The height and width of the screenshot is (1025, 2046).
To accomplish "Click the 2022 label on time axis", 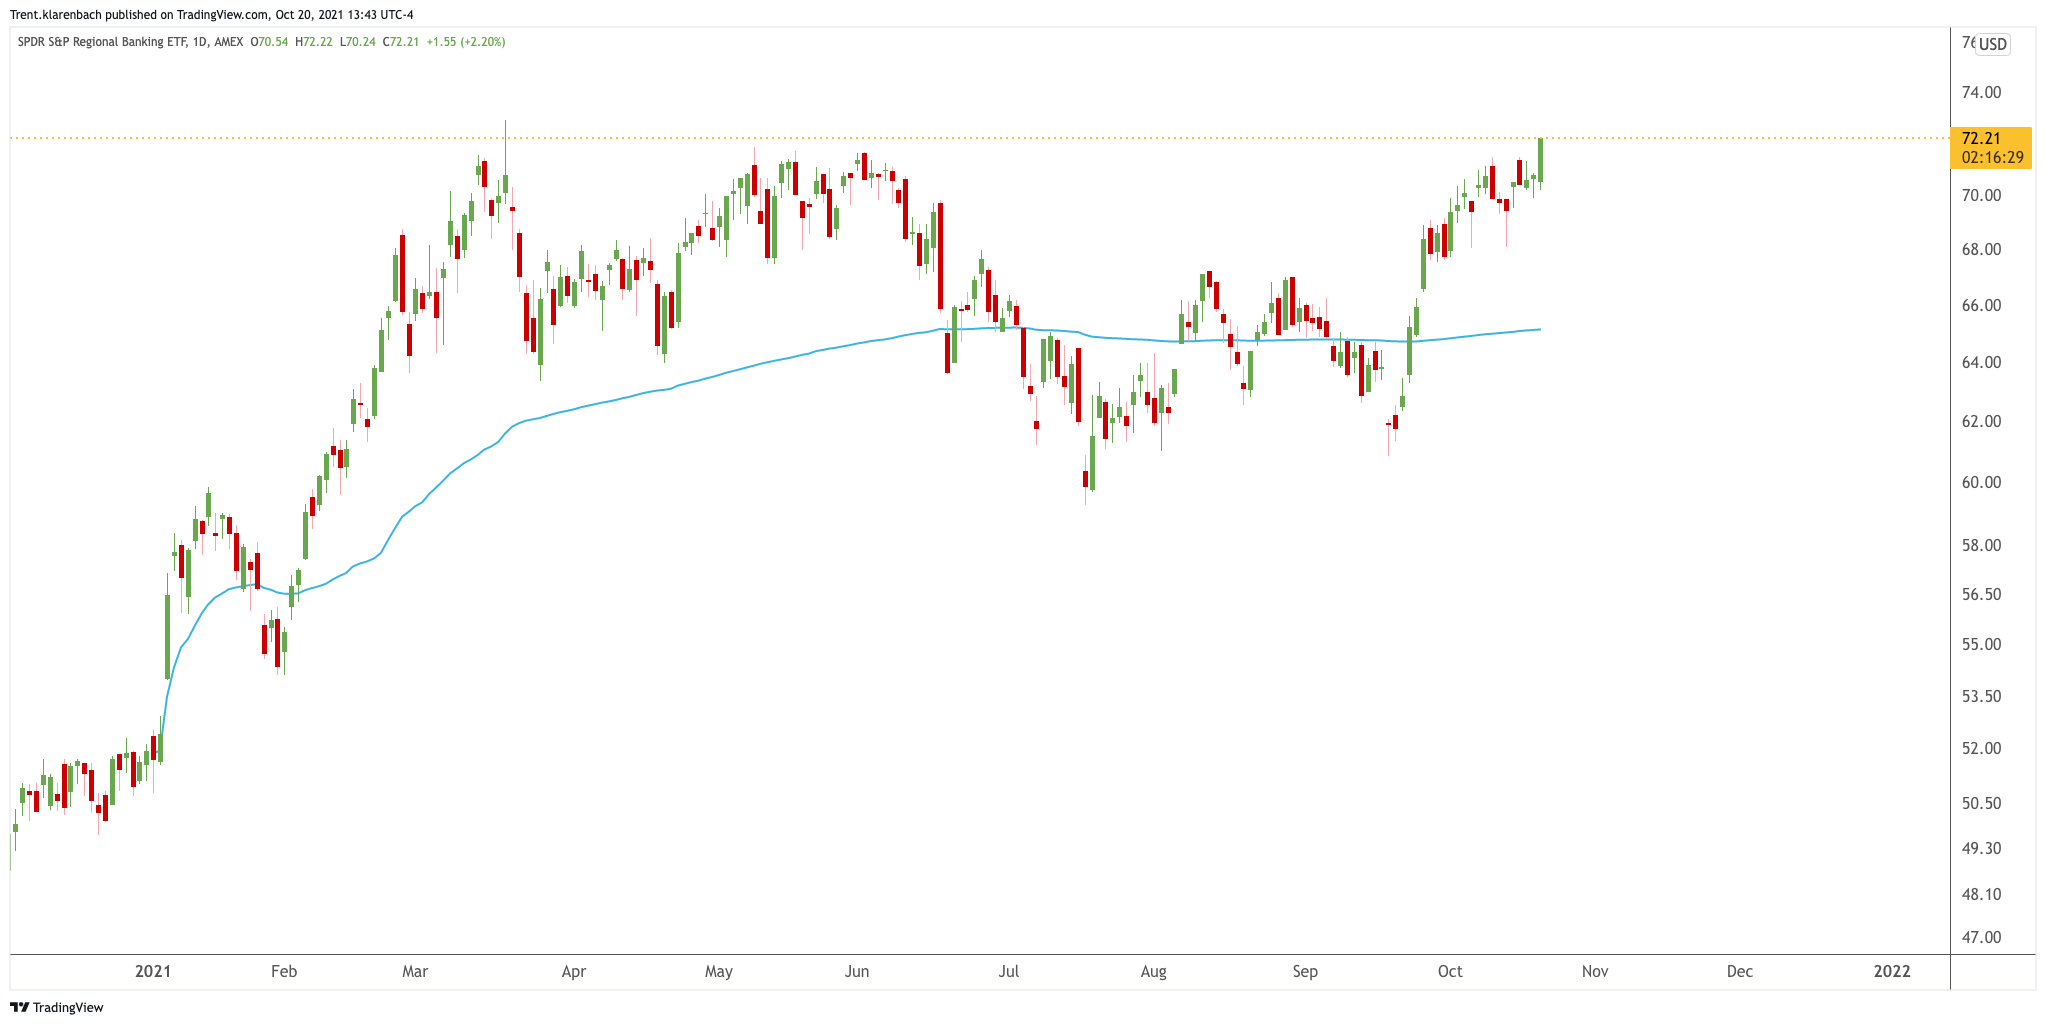I will 1892,971.
